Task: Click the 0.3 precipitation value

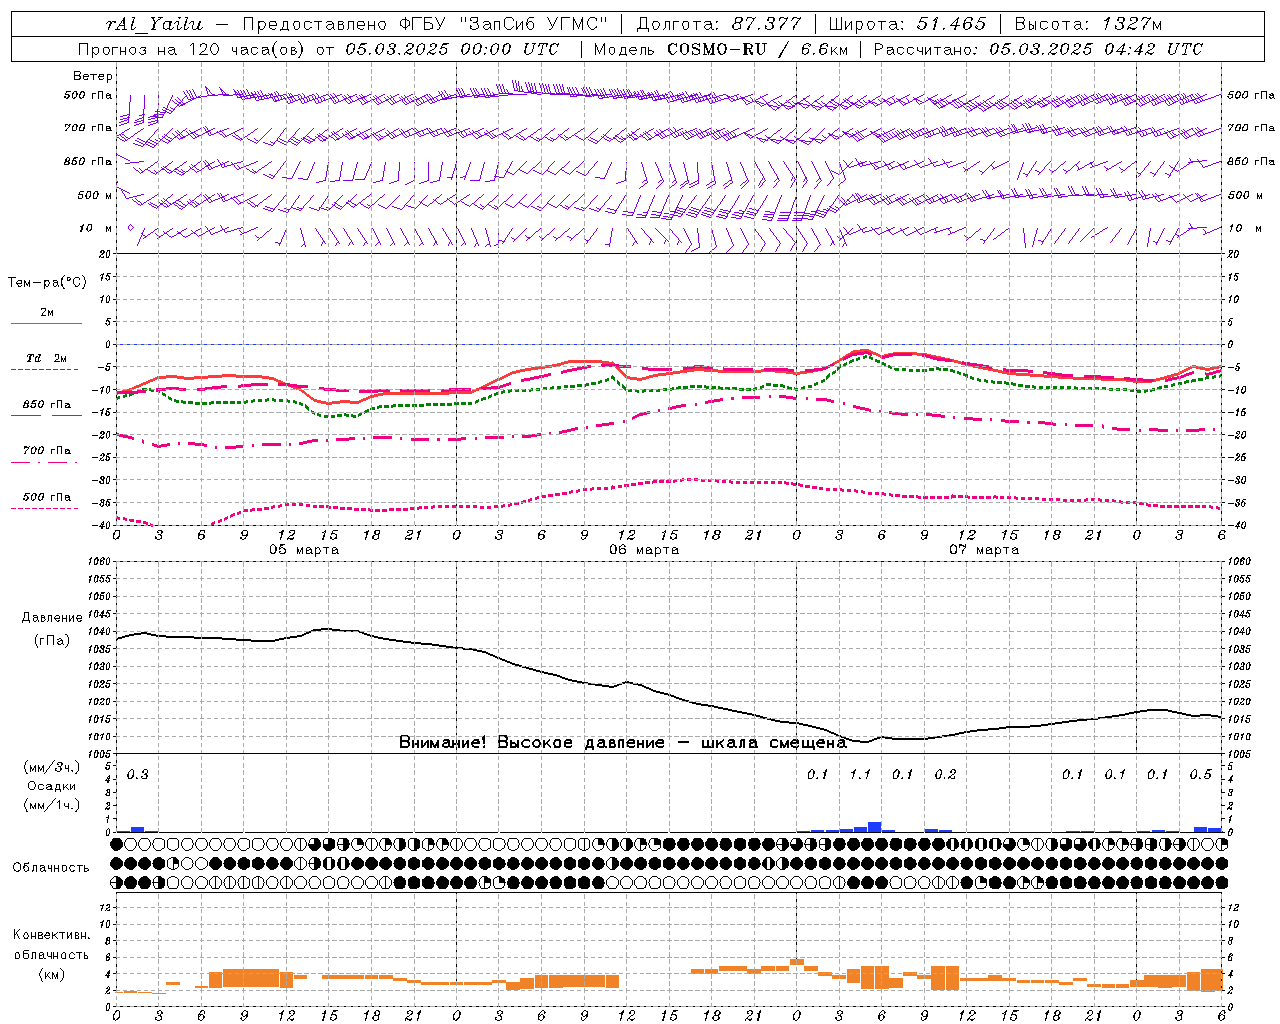Action: (137, 775)
